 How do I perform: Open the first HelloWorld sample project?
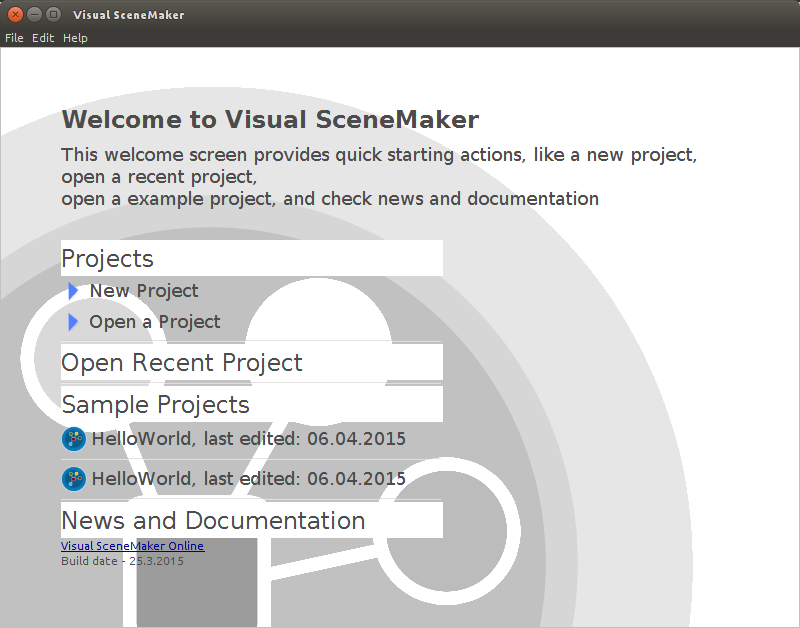click(248, 439)
